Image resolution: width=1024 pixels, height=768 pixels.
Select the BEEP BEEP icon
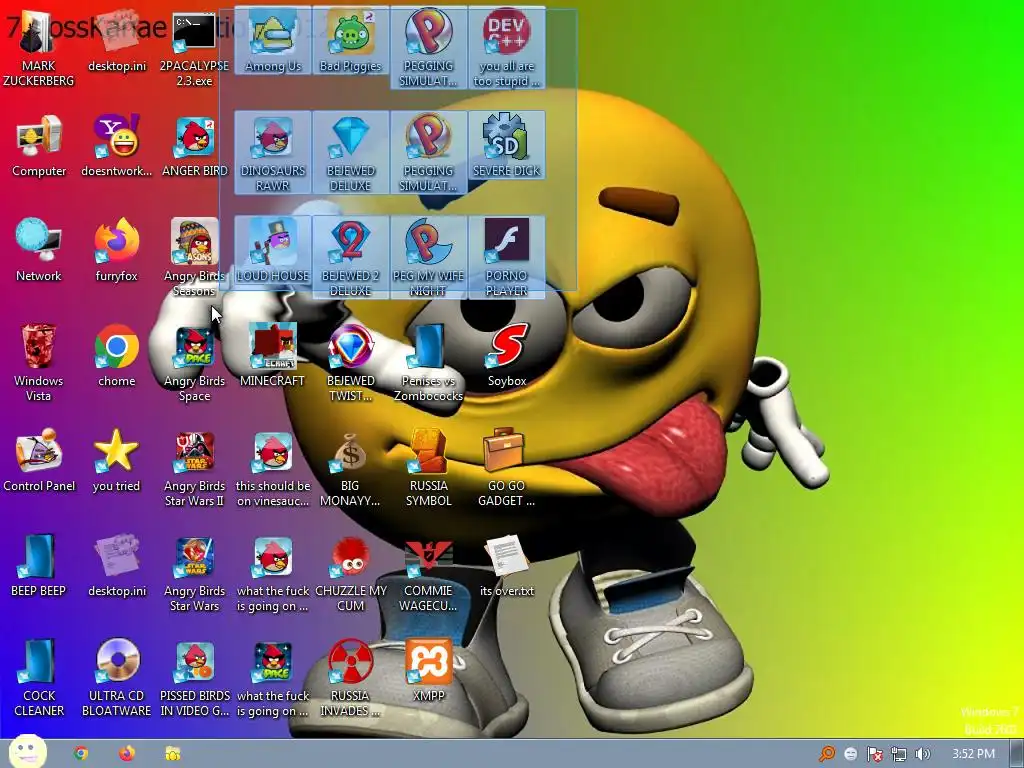click(39, 566)
